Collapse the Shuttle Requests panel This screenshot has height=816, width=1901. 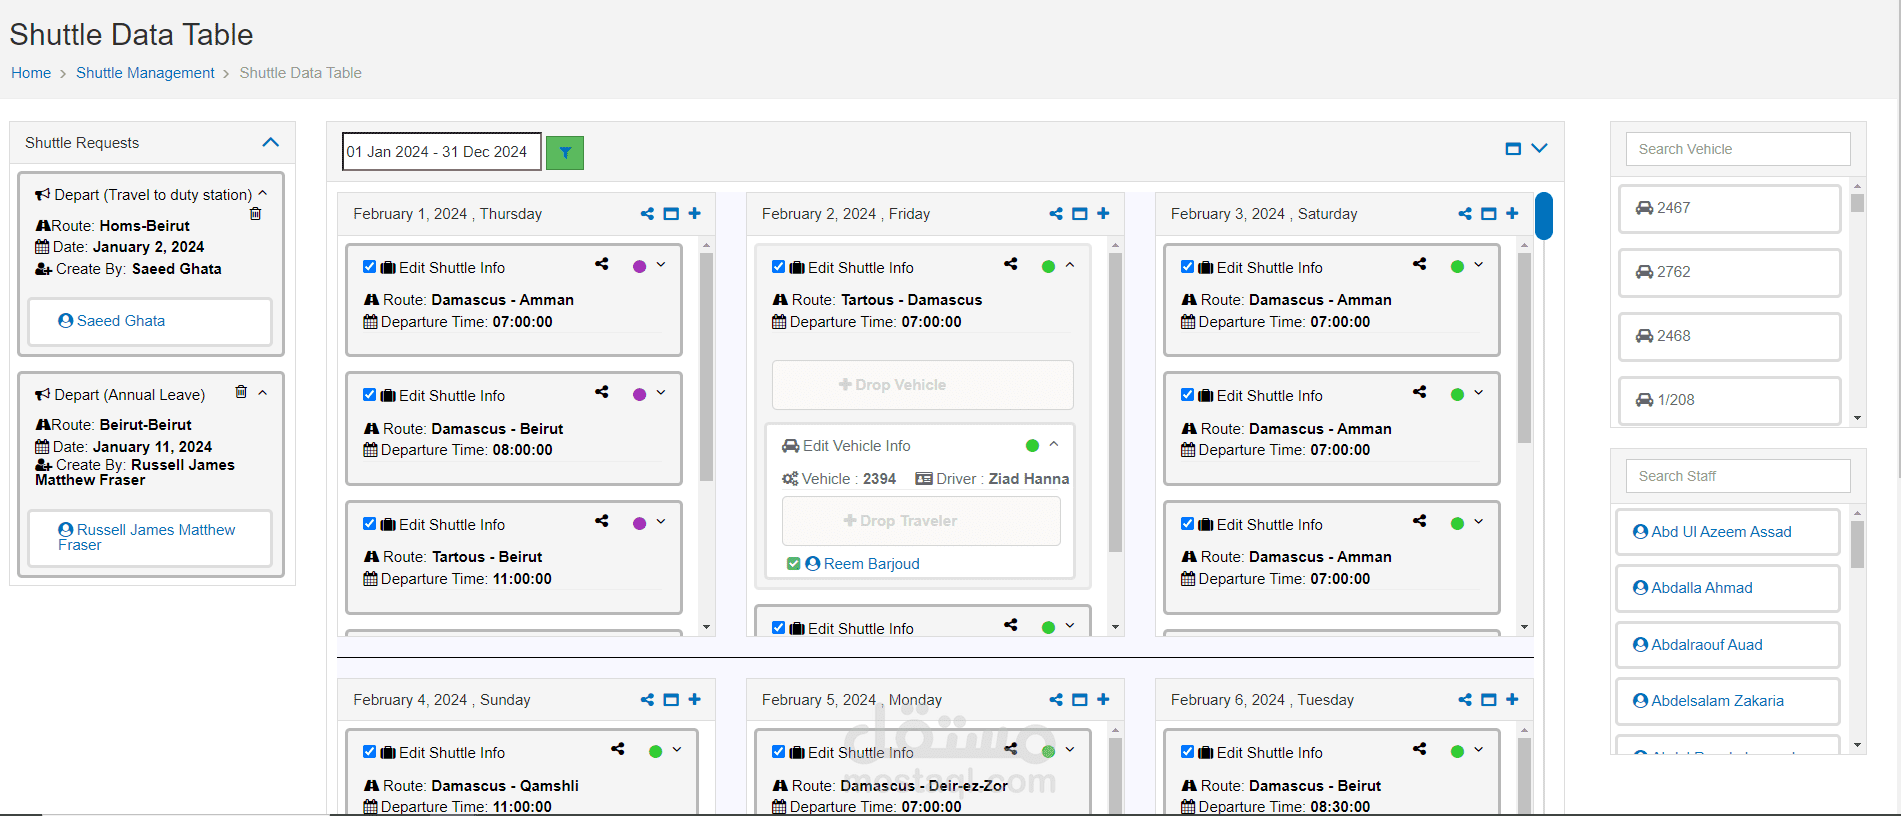point(270,143)
